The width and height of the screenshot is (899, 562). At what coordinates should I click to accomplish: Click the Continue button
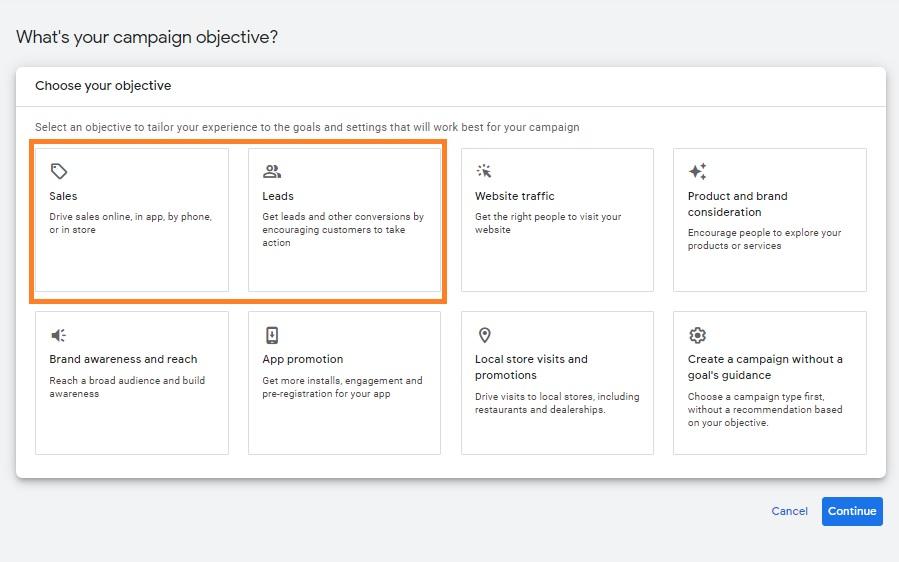852,511
